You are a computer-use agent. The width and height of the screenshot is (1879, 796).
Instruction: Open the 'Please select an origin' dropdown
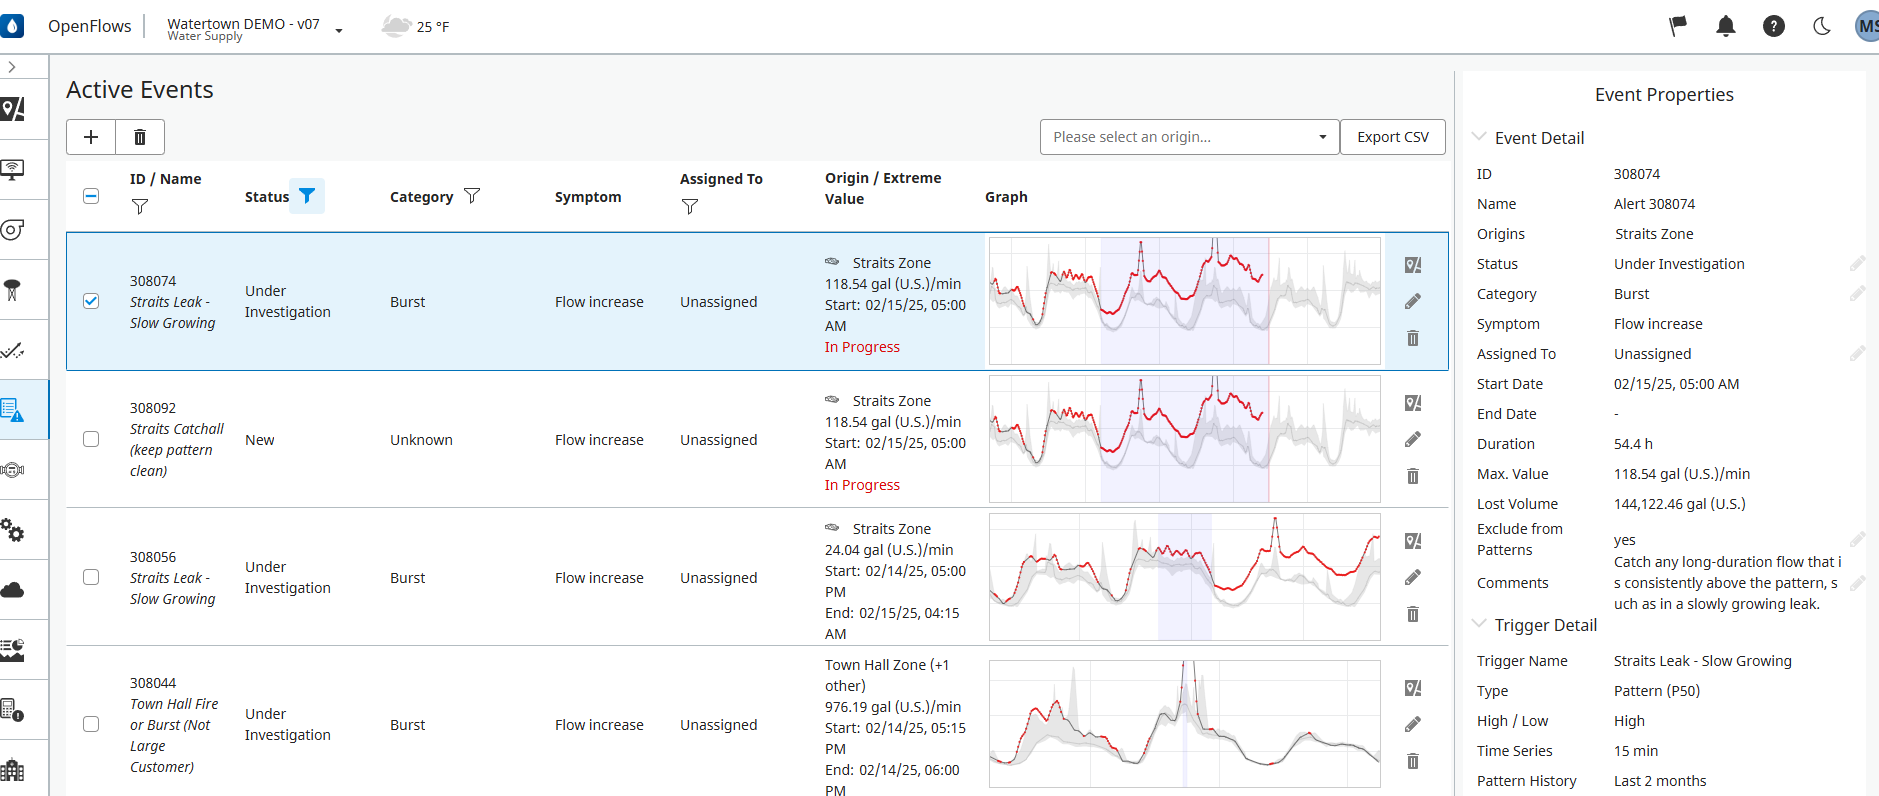pos(1188,137)
